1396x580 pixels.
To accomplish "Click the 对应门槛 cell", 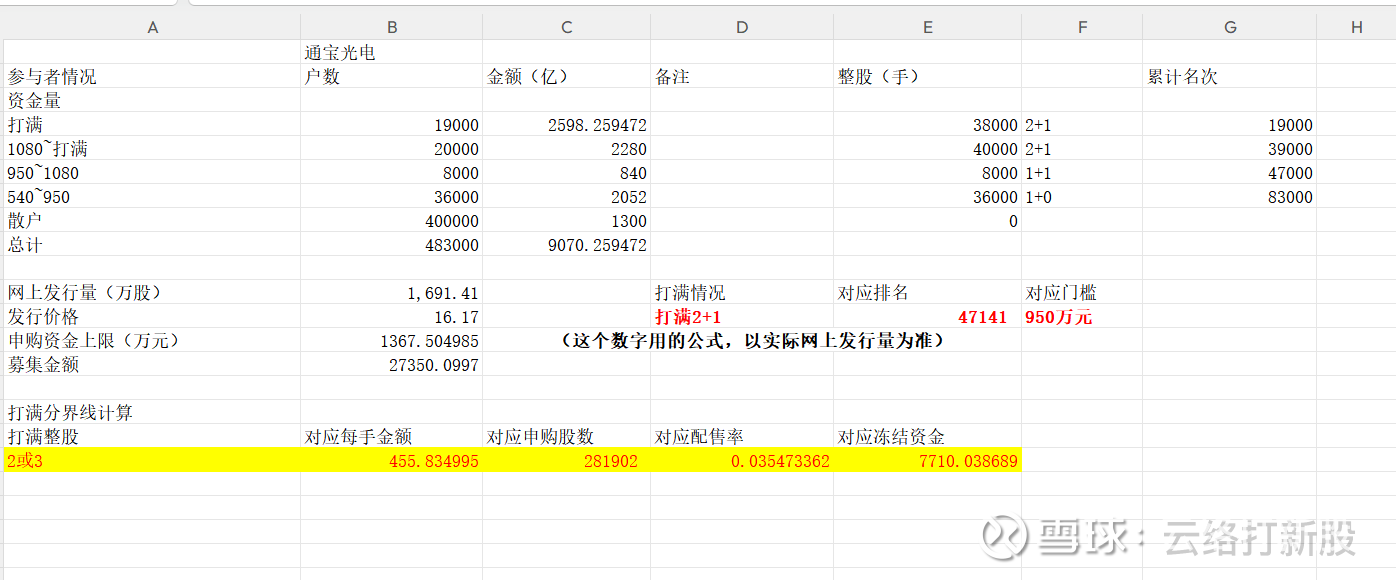I will [x=1082, y=292].
